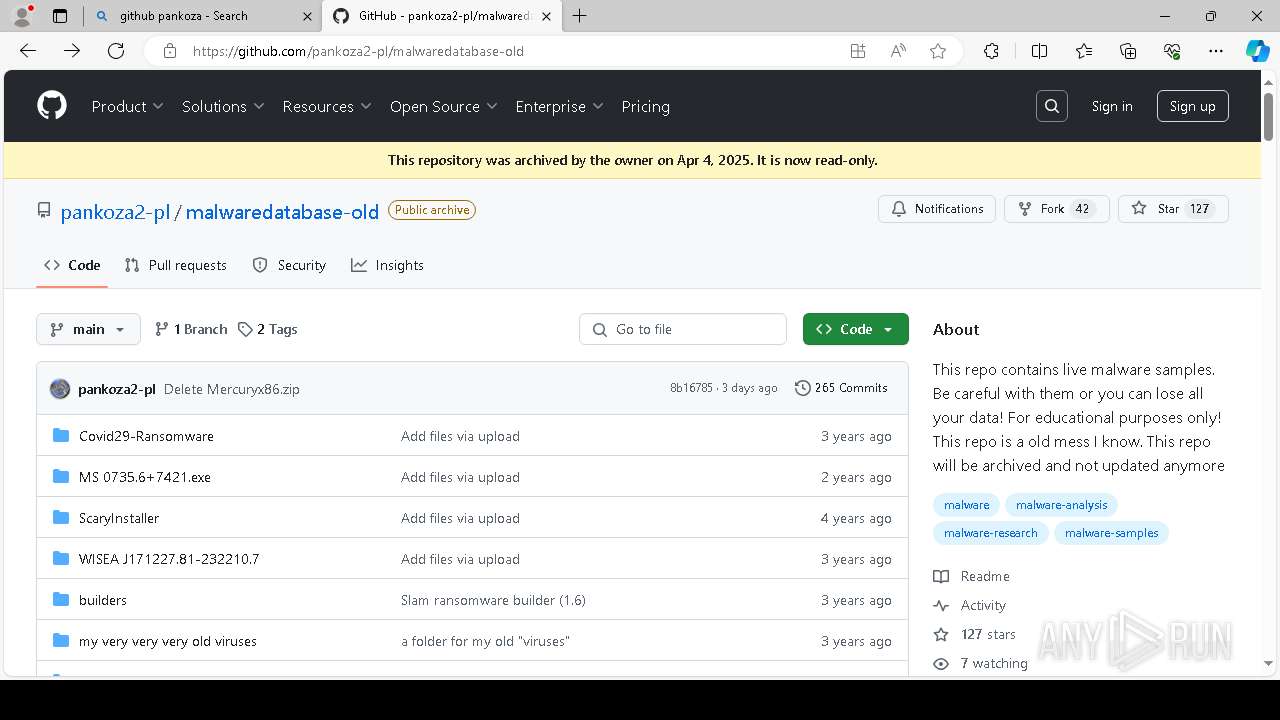Viewport: 1280px width, 720px height.
Task: View site information lock icon
Action: (170, 51)
